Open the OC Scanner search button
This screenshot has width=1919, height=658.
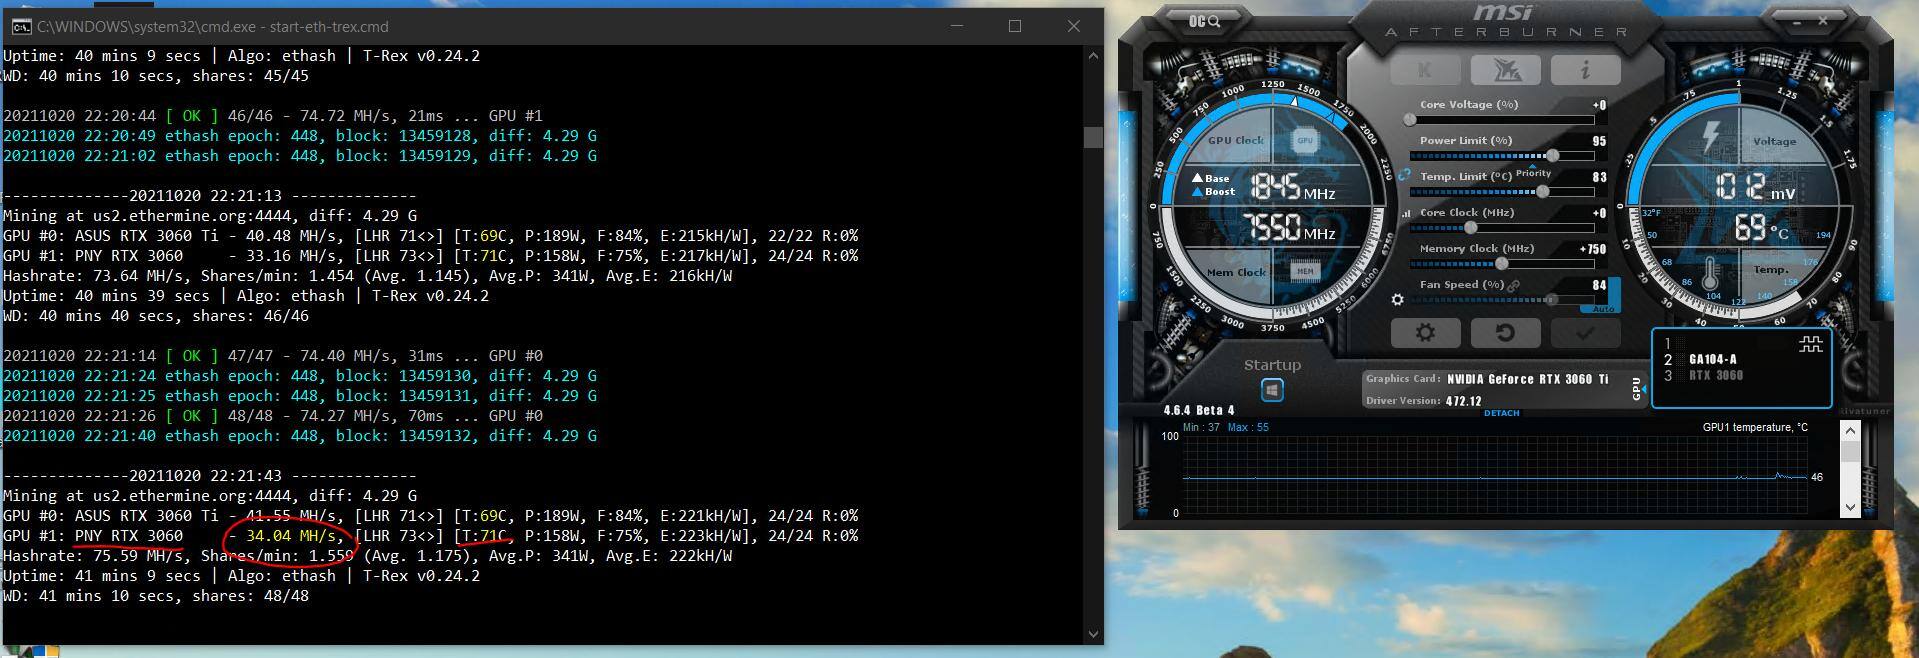click(x=1204, y=21)
